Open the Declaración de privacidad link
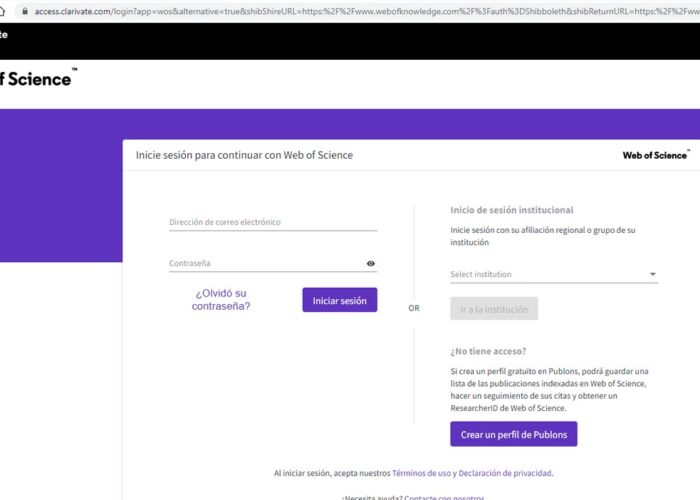Image resolution: width=700 pixels, height=500 pixels. pyautogui.click(x=505, y=473)
